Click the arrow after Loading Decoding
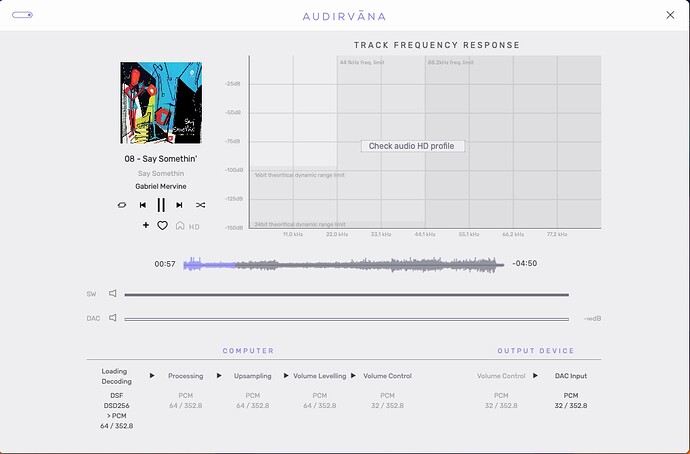Image resolution: width=690 pixels, height=454 pixels. tap(152, 376)
